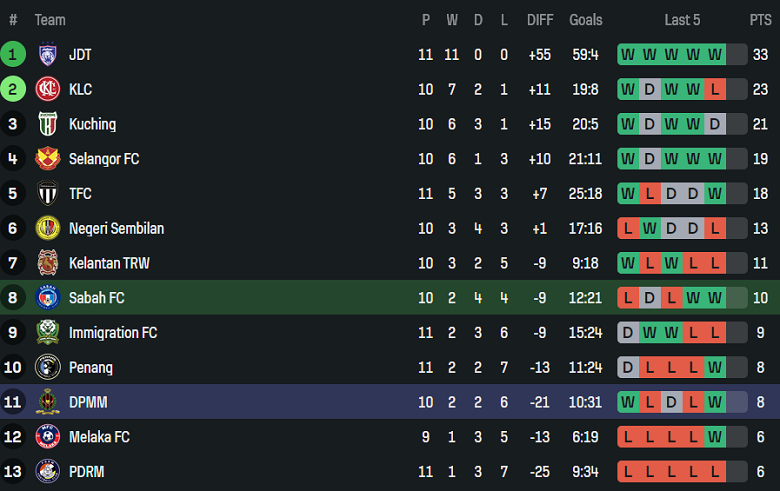Image resolution: width=780 pixels, height=491 pixels.
Task: Click the Penang team crest icon
Action: point(48,367)
